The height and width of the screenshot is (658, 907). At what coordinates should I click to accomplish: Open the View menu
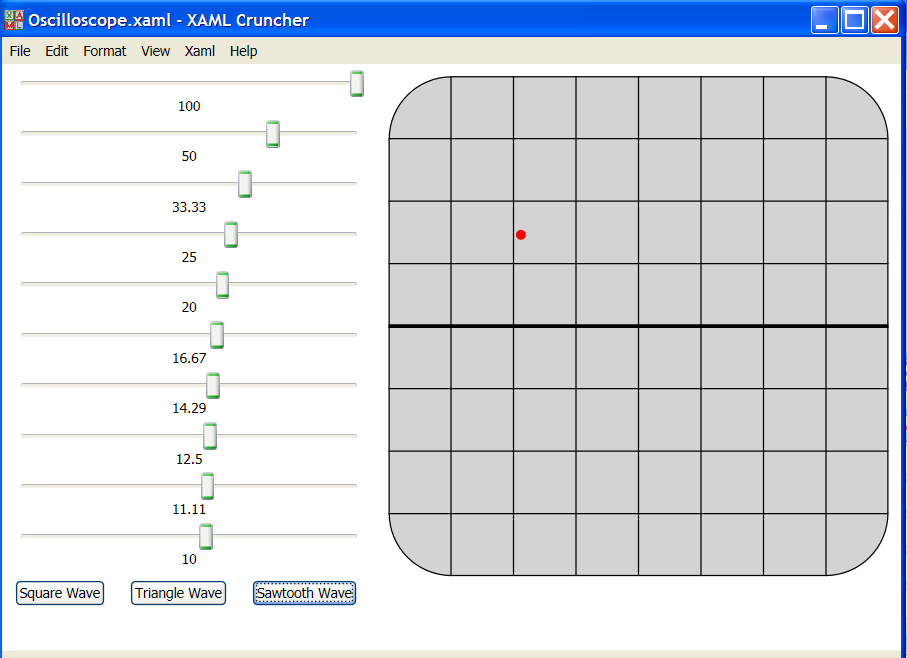coord(156,51)
